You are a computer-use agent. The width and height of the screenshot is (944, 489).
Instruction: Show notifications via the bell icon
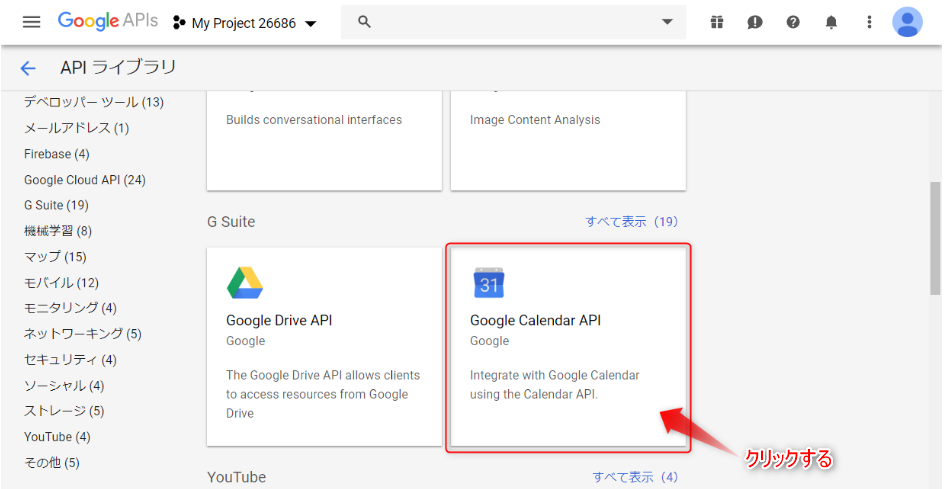(831, 22)
